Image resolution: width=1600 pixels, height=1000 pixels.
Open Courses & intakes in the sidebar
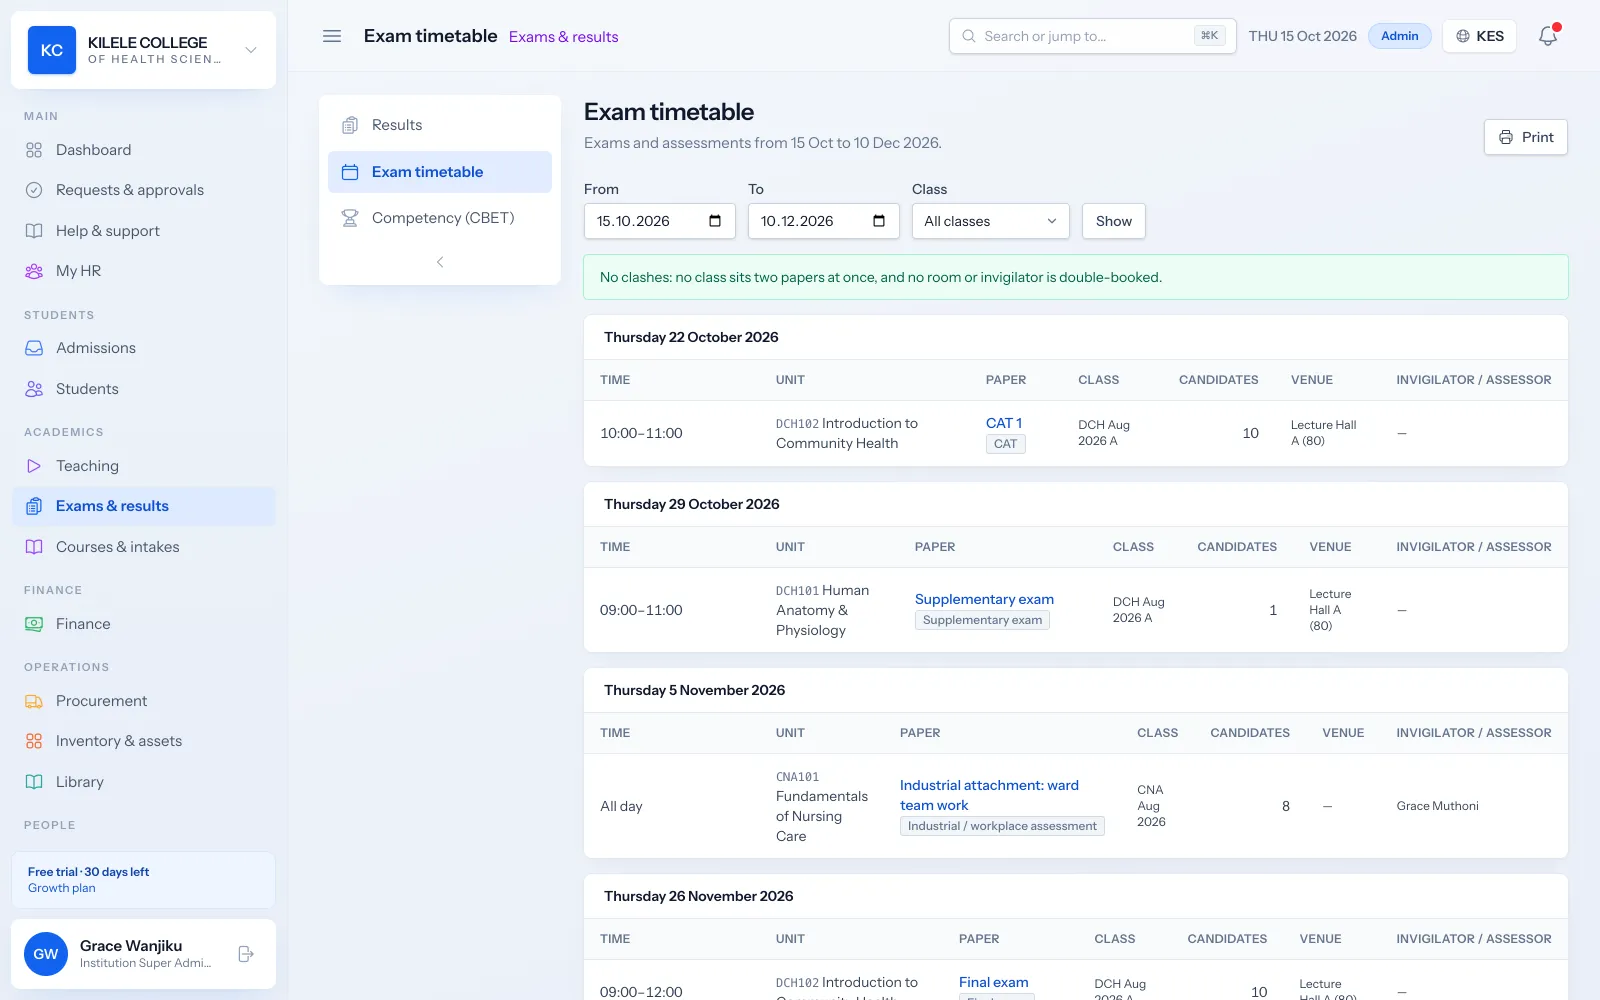click(x=144, y=547)
